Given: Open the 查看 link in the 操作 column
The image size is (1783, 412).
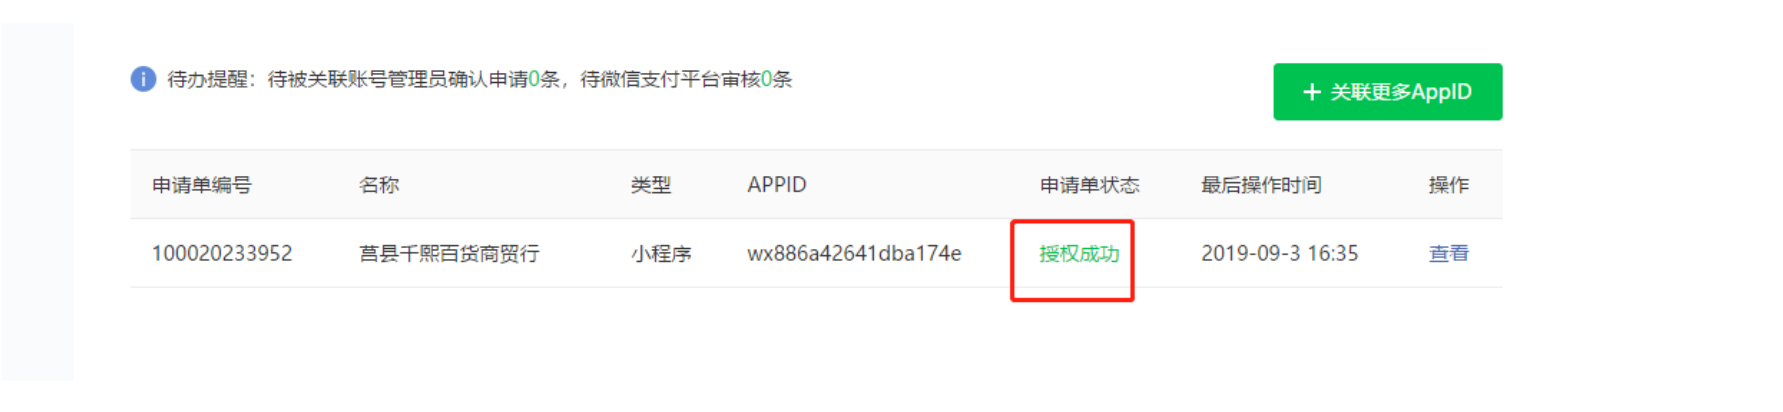Looking at the screenshot, I should point(1448,254).
